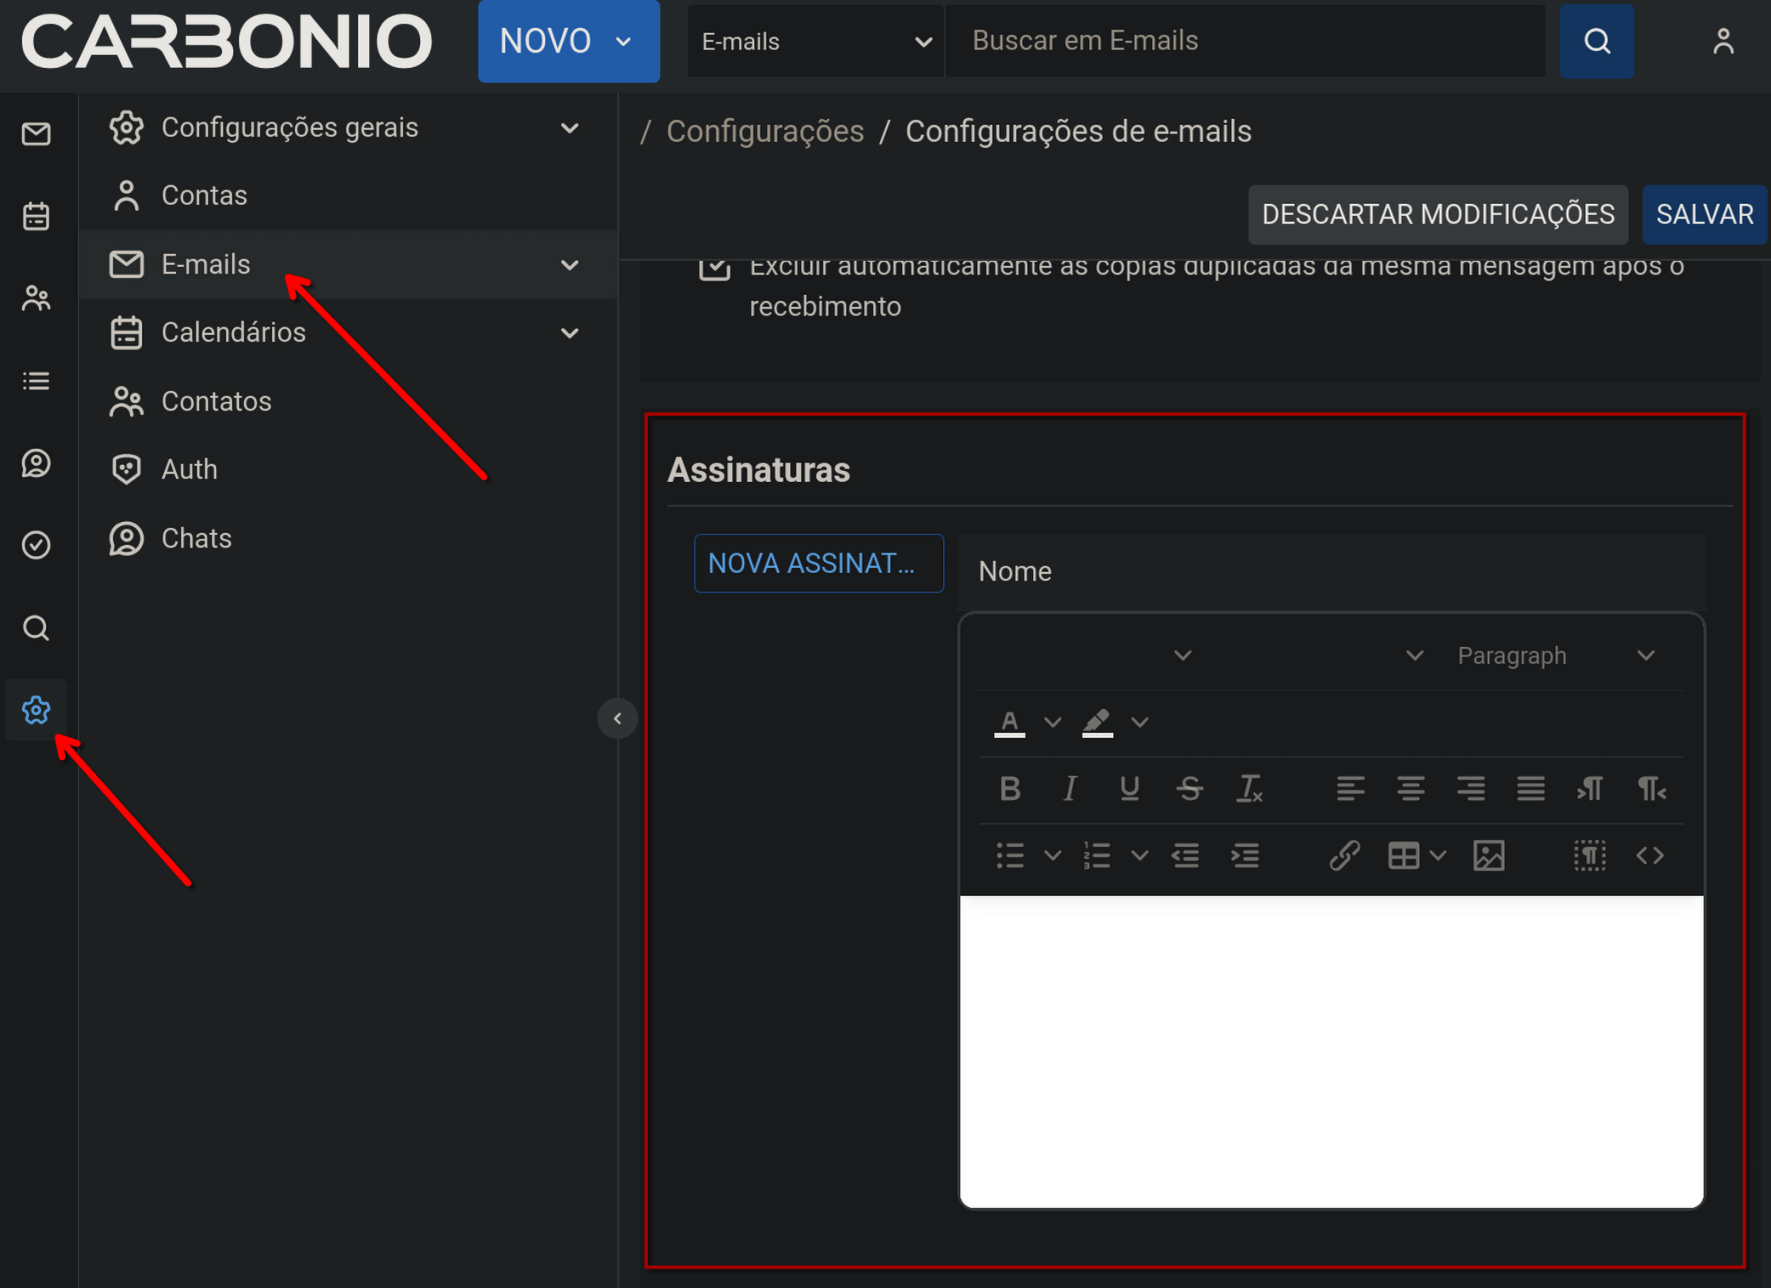The width and height of the screenshot is (1771, 1288).
Task: Center-align signature text
Action: [1410, 789]
